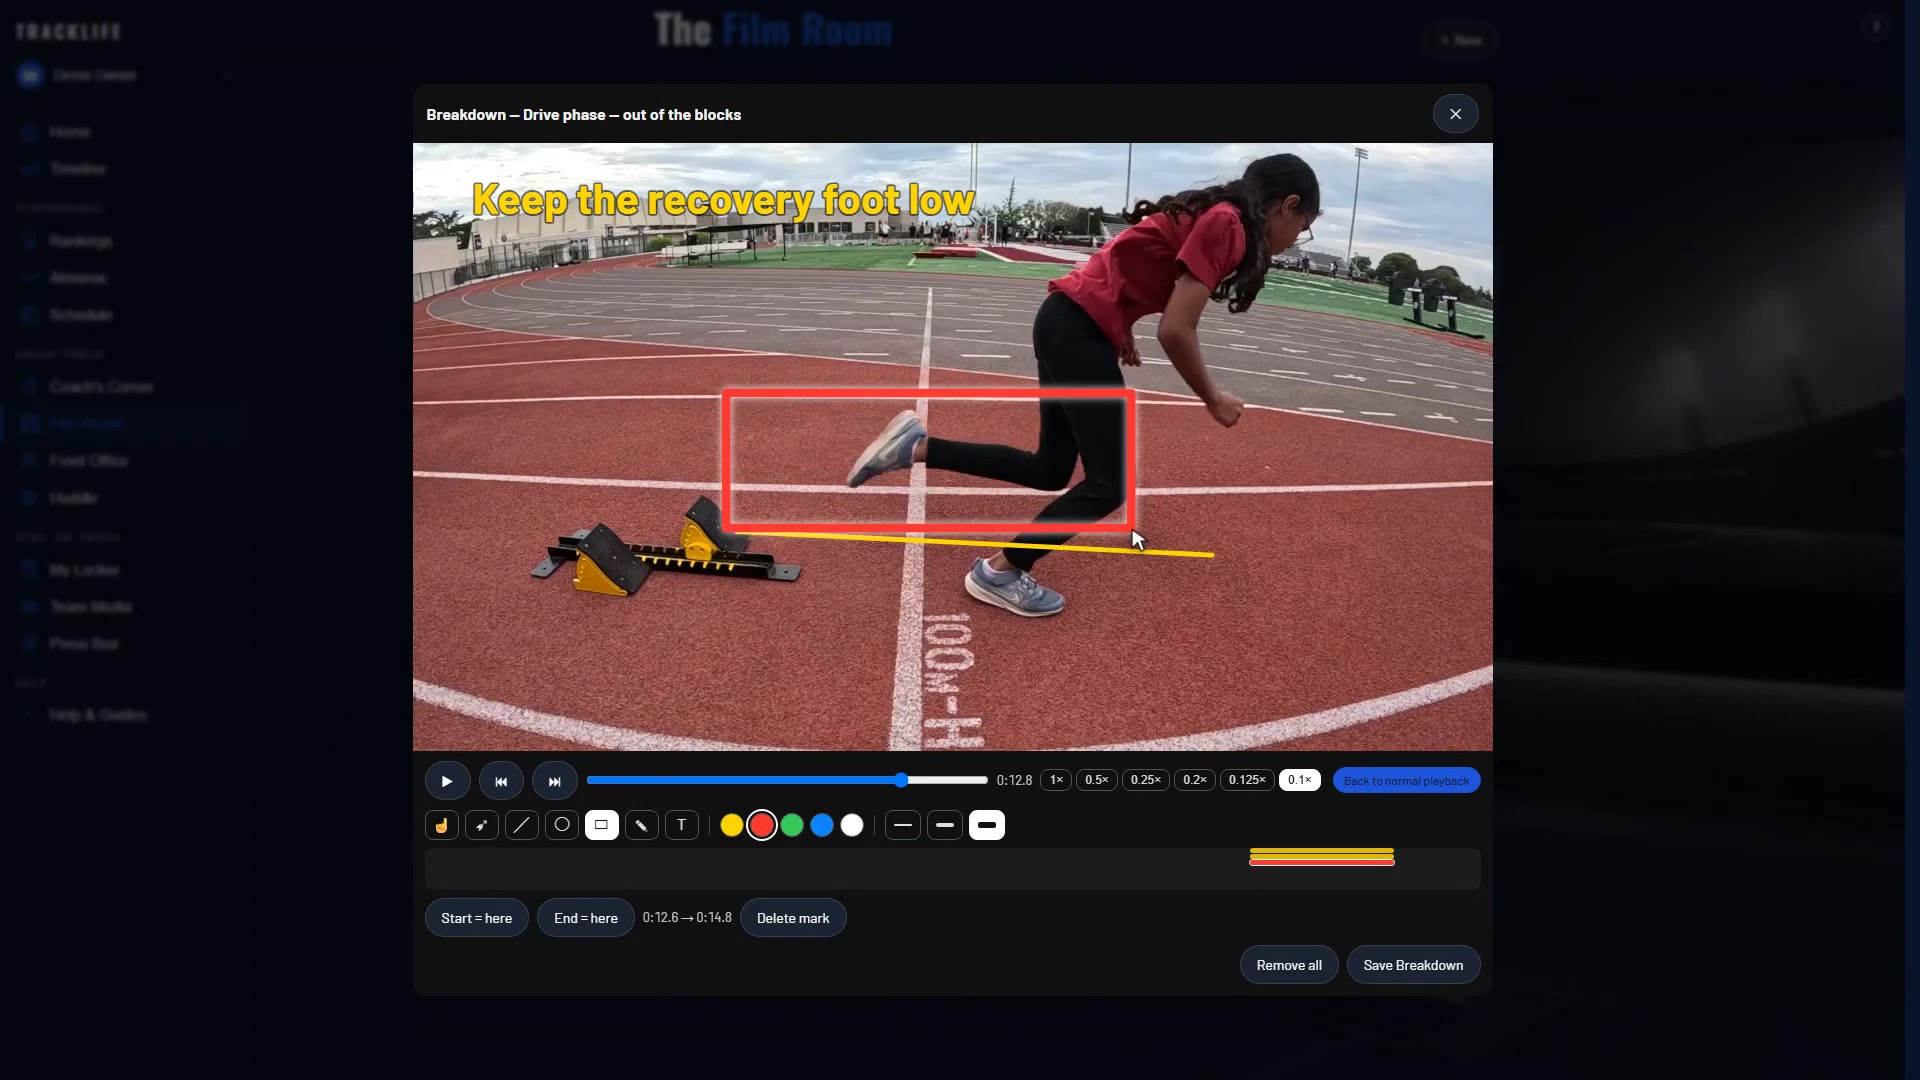Click the 0:12.6 → 0:14.8 mark range text
This screenshot has height=1080, width=1920.
[687, 918]
